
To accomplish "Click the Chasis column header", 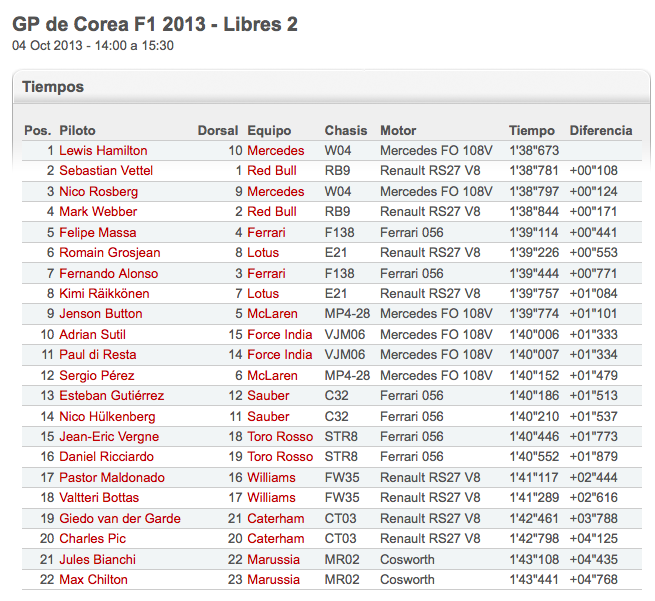I will click(x=346, y=130).
